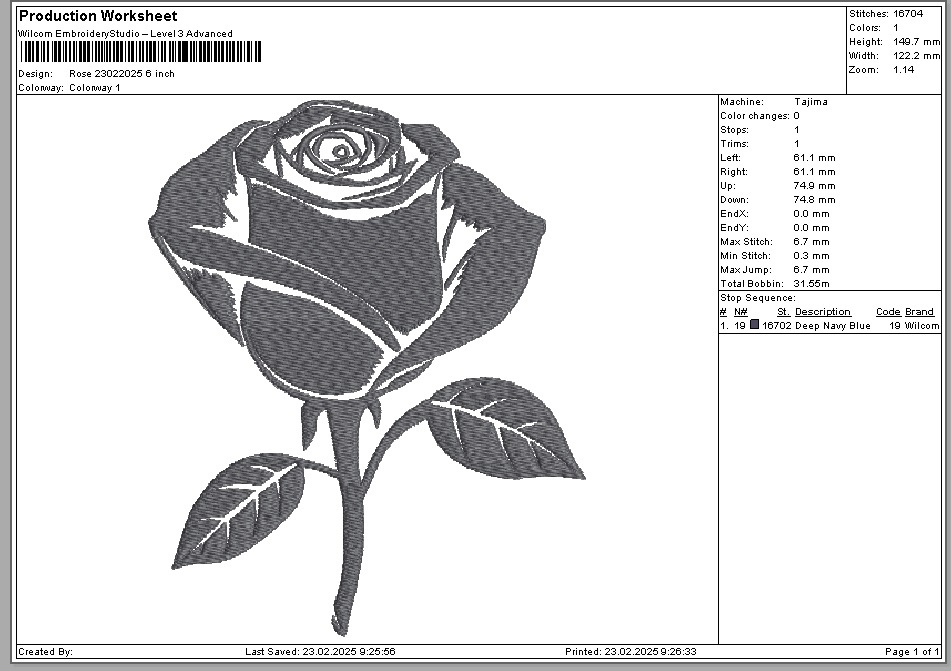Click the Stitches count 16704
This screenshot has width=951, height=671.
pos(910,14)
